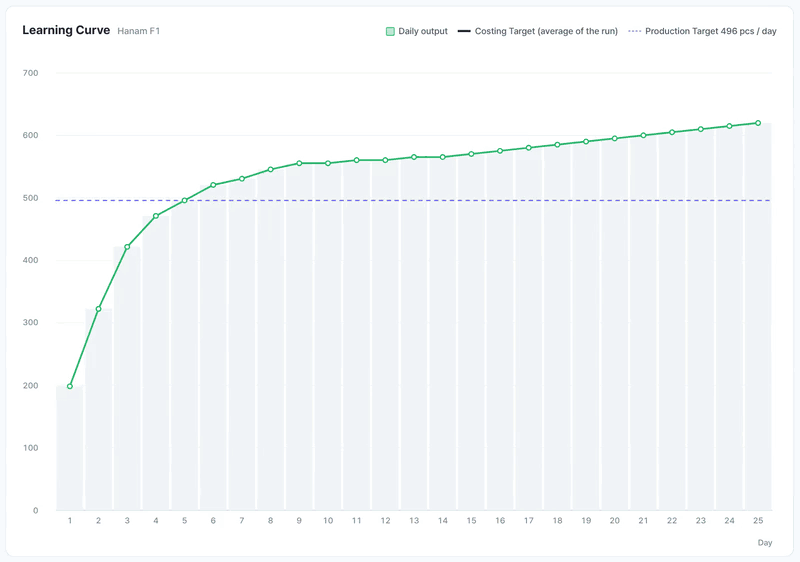Viewport: 800px width, 562px height.
Task: Click y-axis label 300
Action: (x=31, y=322)
